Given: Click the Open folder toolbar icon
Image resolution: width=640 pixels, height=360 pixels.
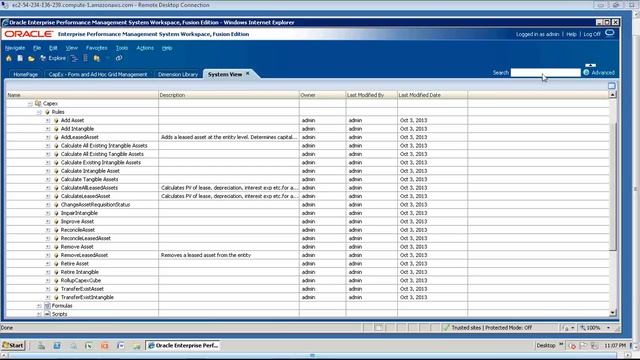Looking at the screenshot, I should coord(31,58).
